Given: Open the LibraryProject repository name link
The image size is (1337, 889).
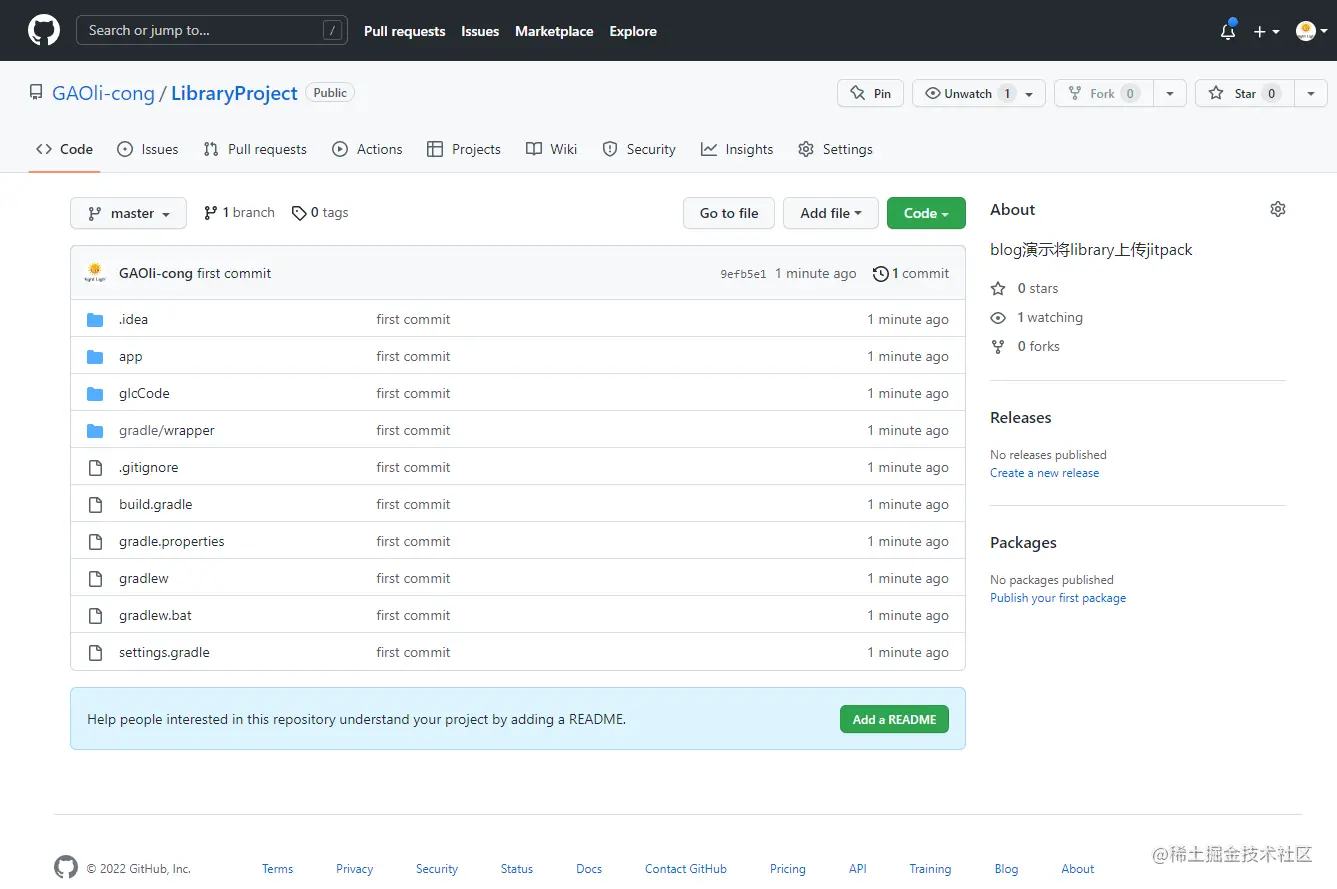Looking at the screenshot, I should point(234,93).
